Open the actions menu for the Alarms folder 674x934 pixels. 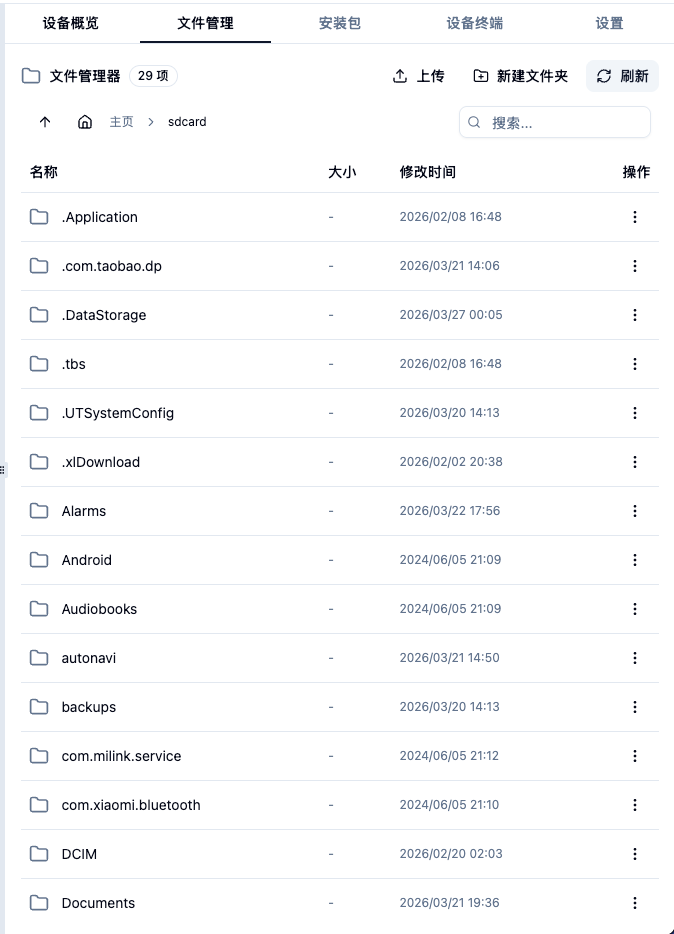click(635, 510)
